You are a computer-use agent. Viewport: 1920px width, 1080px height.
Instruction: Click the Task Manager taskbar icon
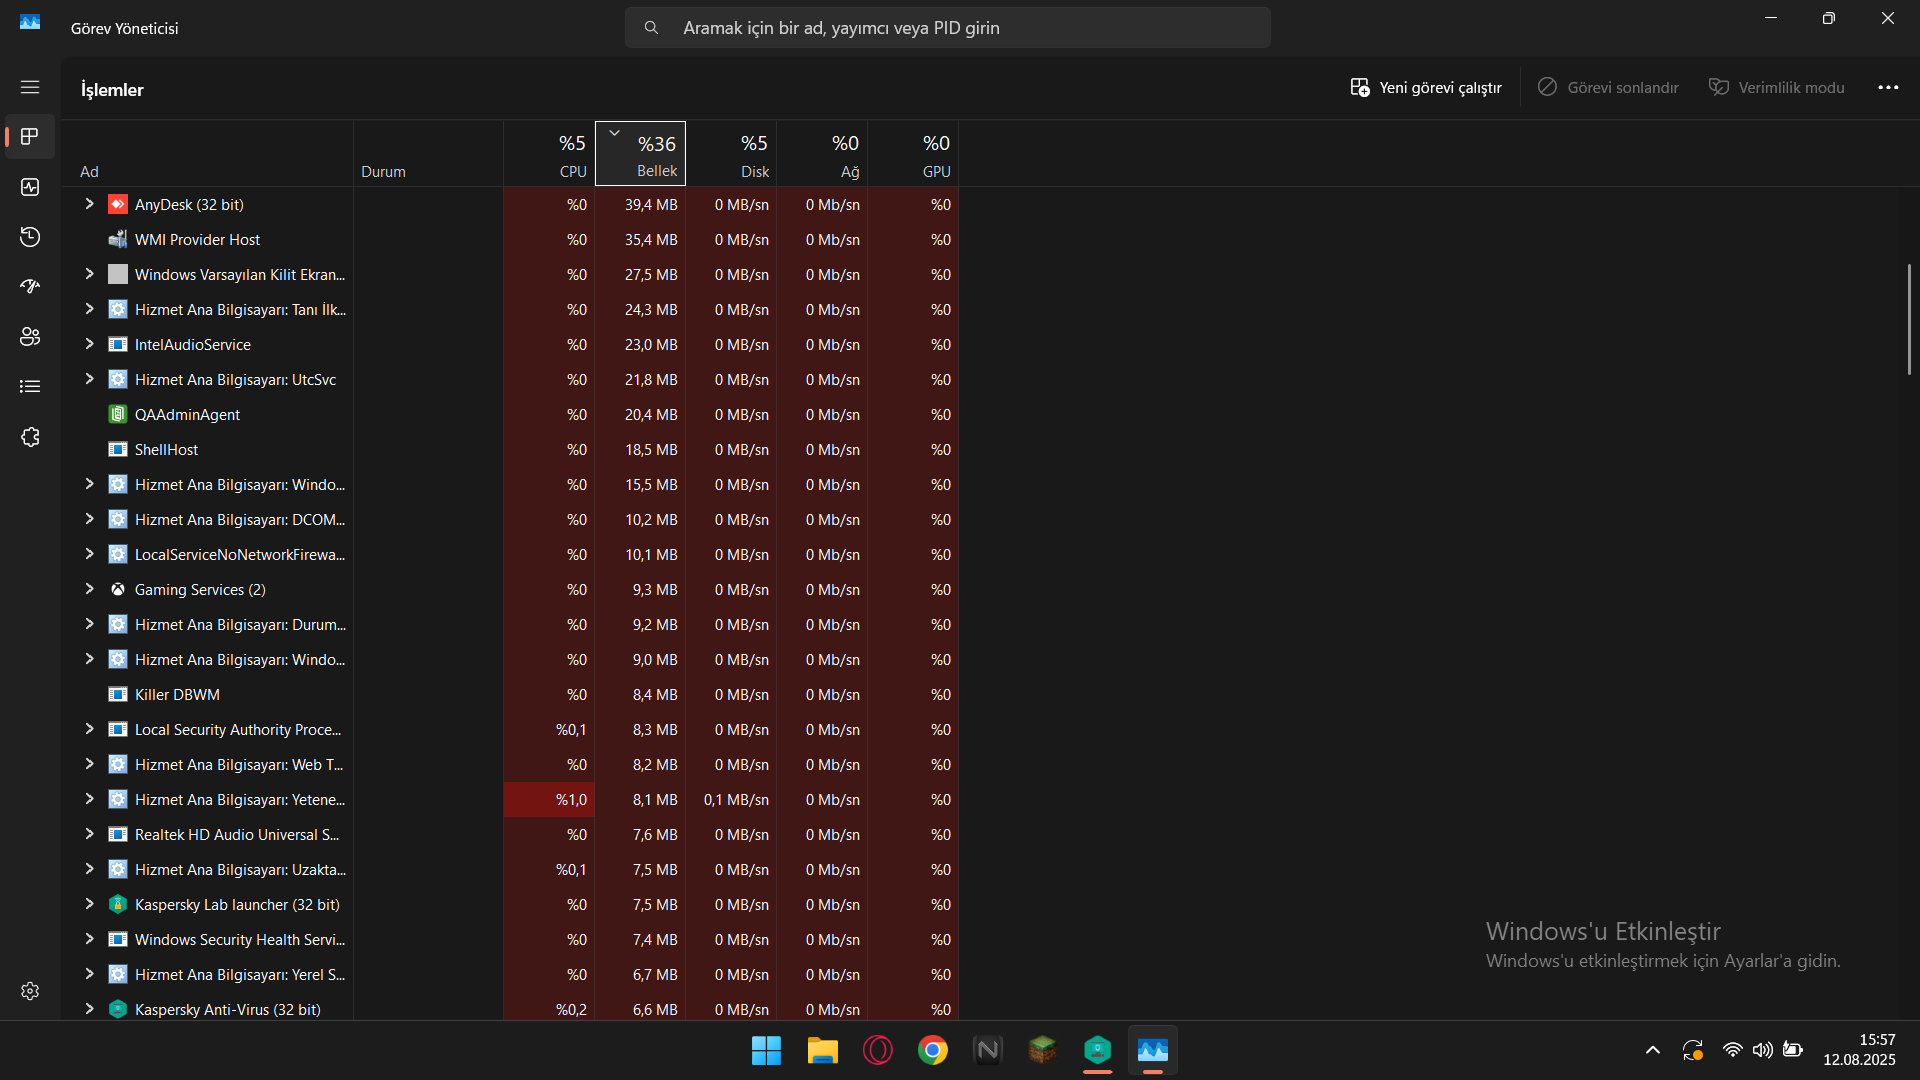click(x=1152, y=1050)
